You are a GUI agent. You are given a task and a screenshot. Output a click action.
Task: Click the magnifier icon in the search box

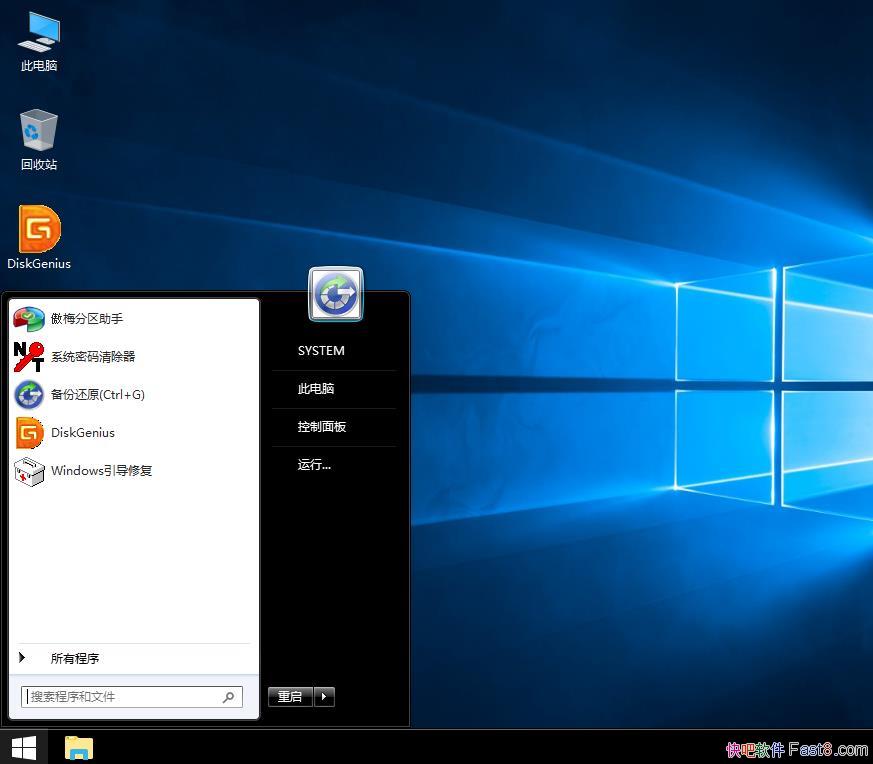click(x=228, y=697)
